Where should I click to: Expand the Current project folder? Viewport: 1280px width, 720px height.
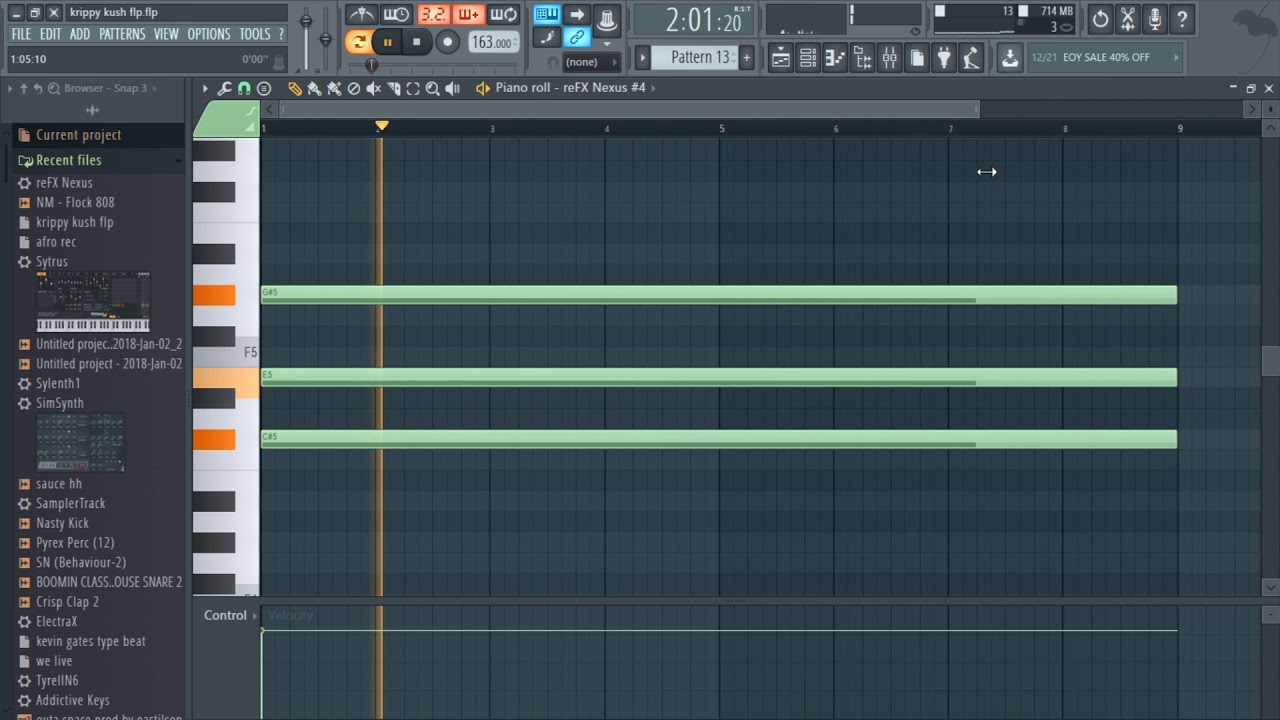[96, 135]
